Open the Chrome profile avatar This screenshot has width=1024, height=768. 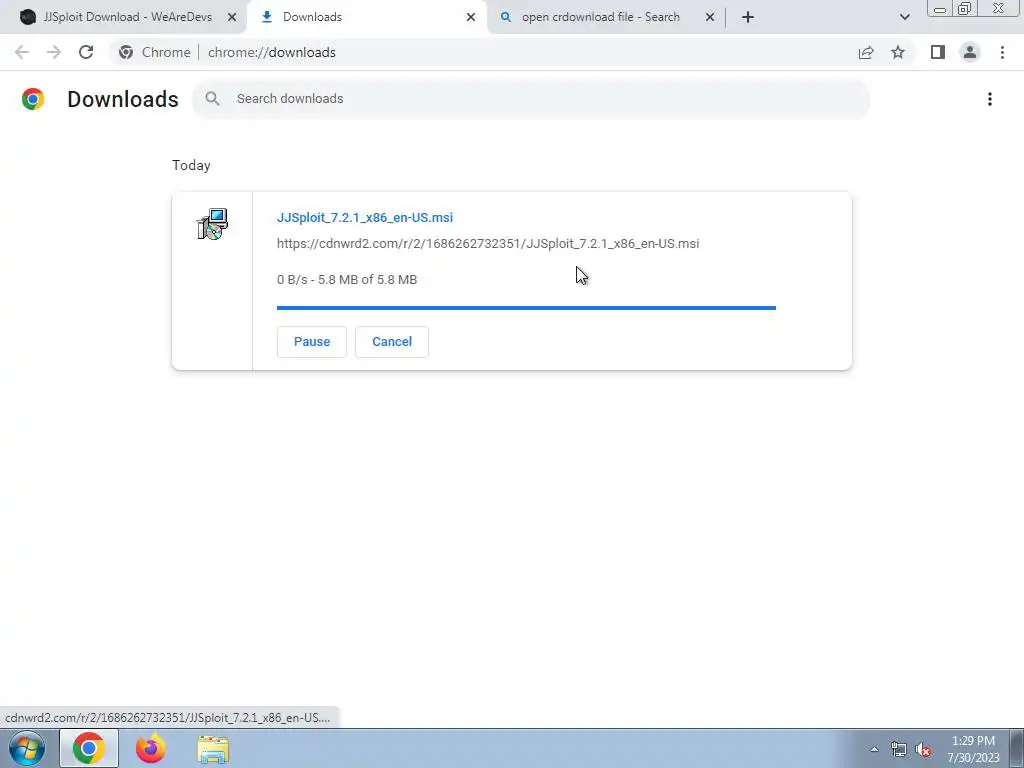click(x=970, y=52)
